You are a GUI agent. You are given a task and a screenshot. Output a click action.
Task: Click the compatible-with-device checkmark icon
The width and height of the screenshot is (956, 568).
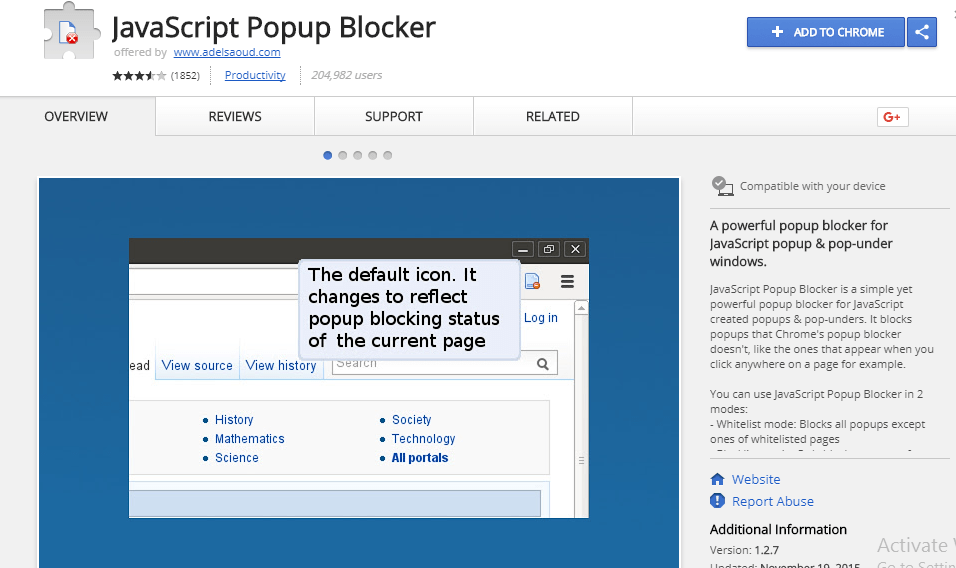click(722, 186)
